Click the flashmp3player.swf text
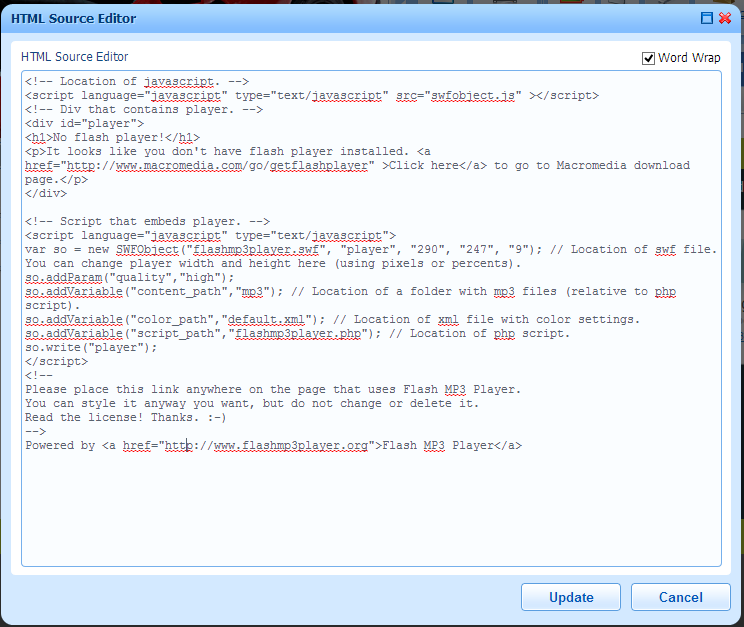The height and width of the screenshot is (627, 744). coord(256,250)
